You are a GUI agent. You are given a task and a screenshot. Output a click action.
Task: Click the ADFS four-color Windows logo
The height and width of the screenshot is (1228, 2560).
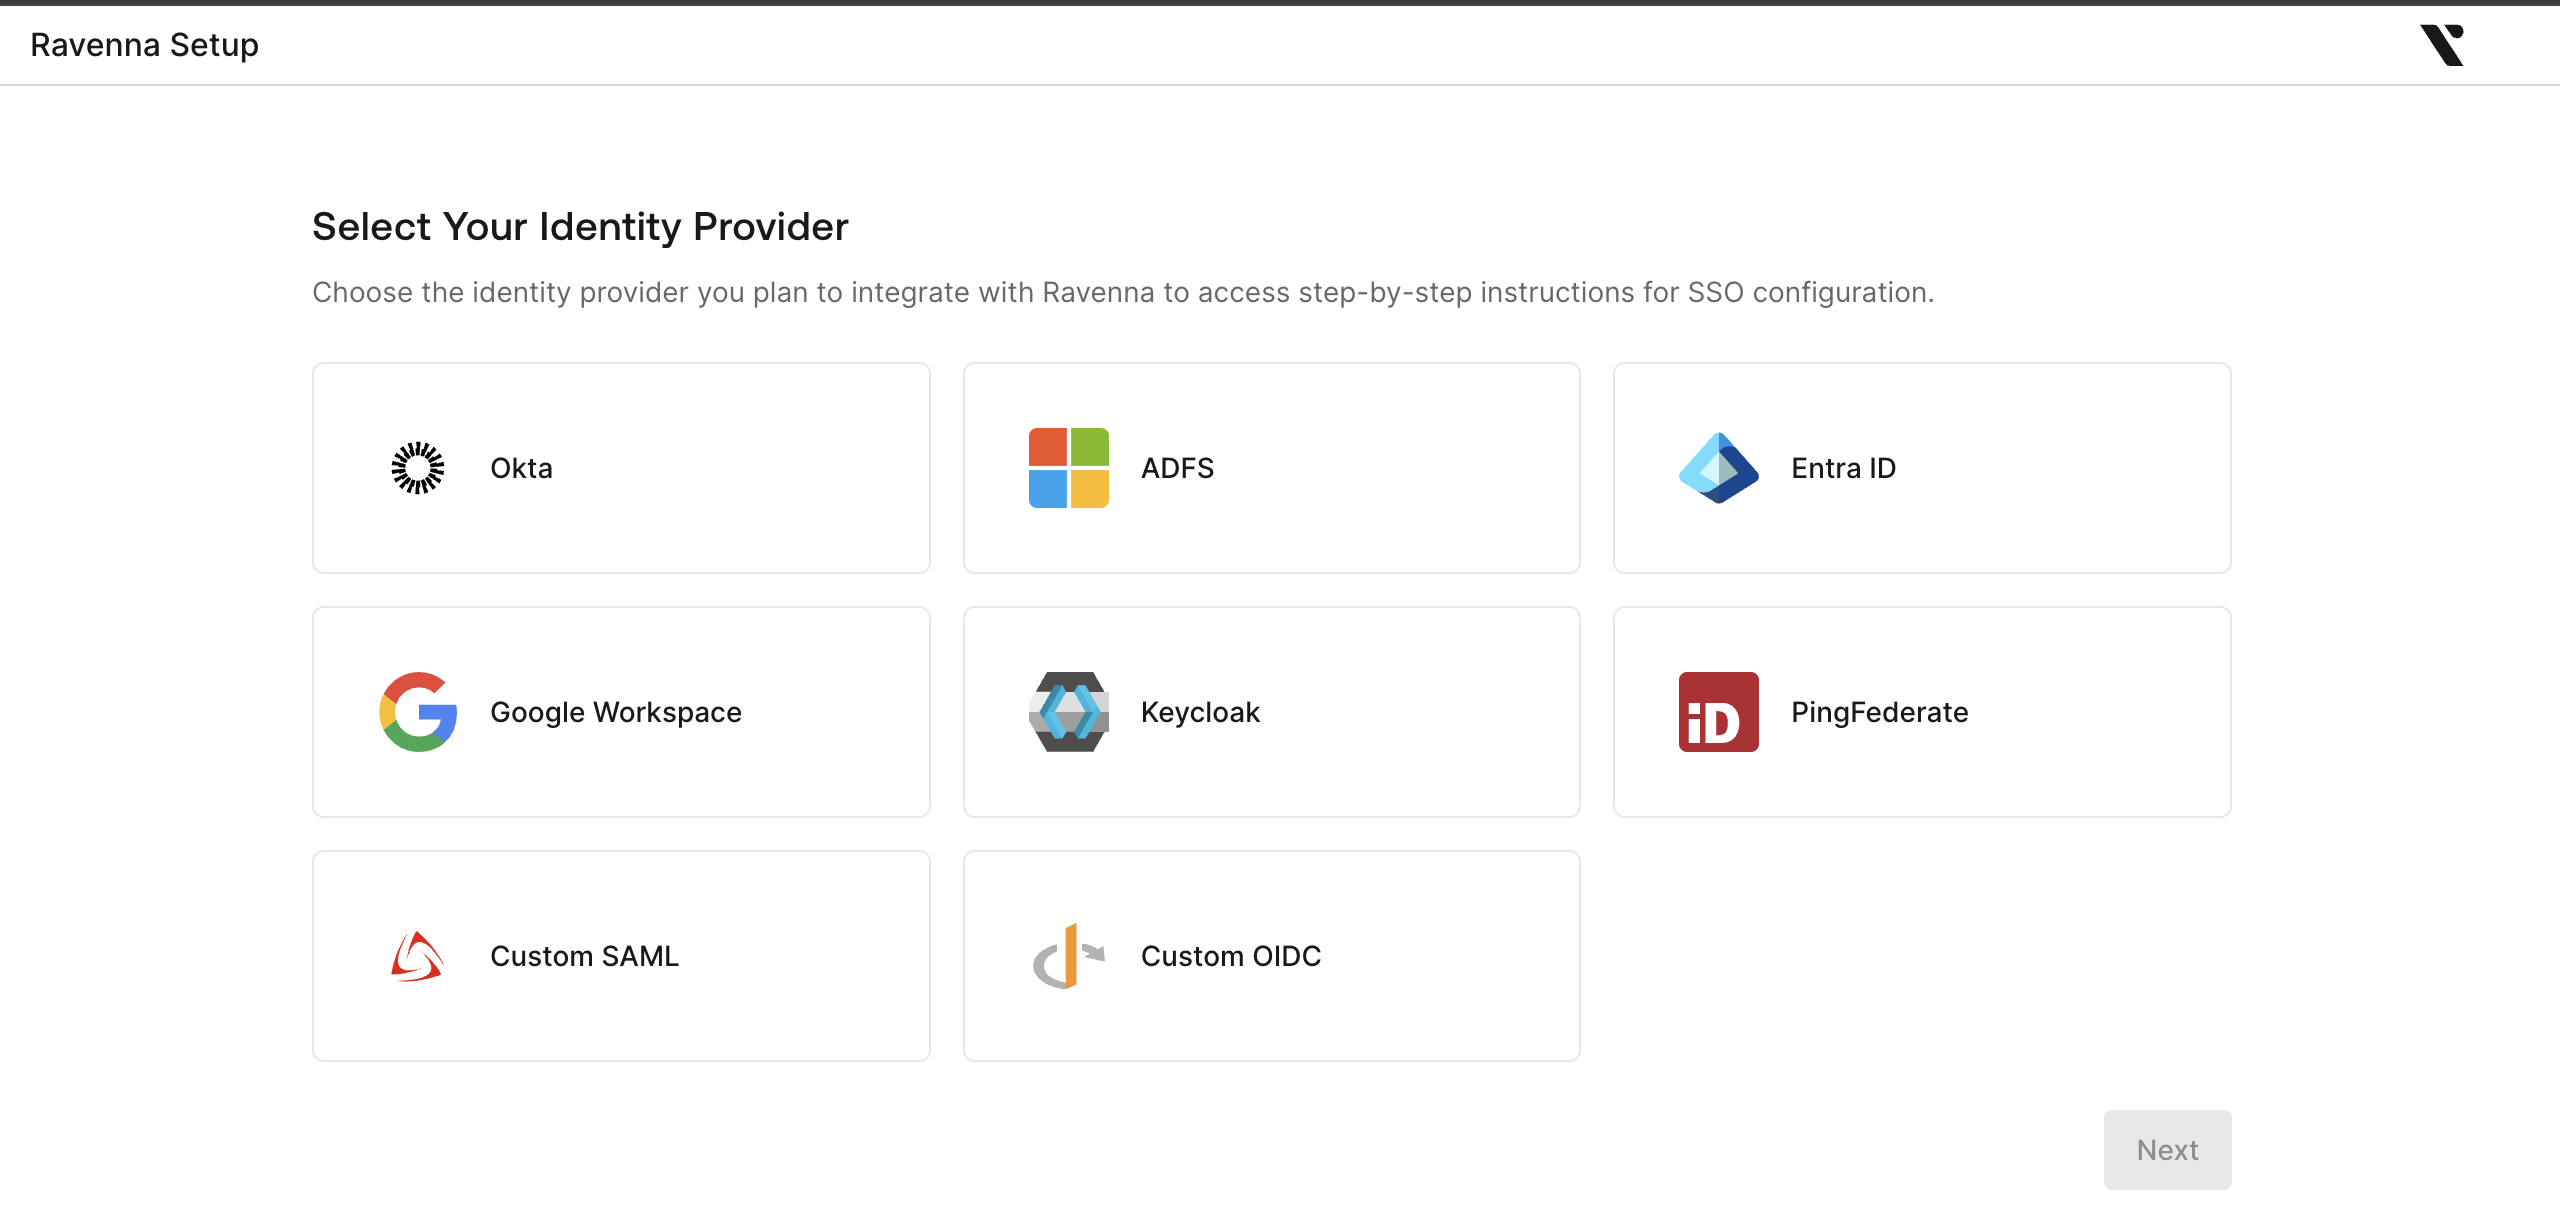[1068, 468]
